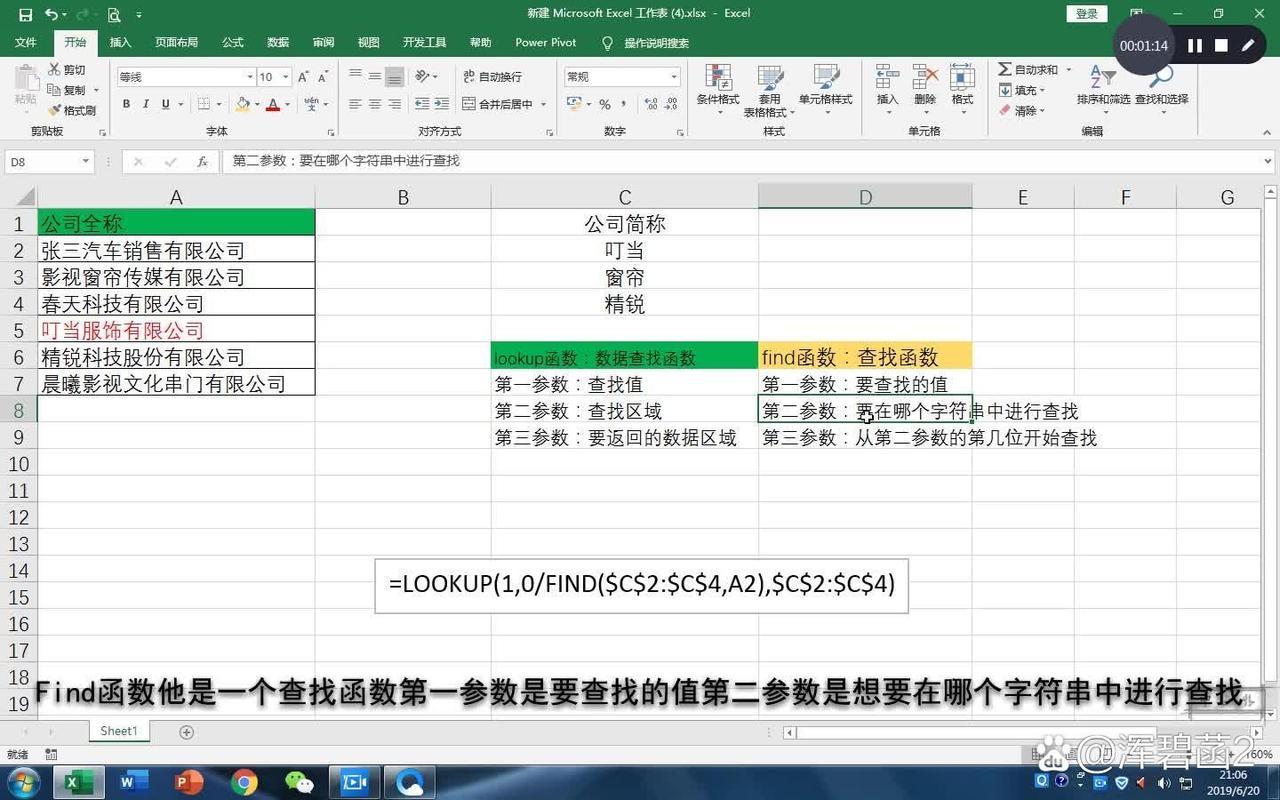
Task: Open Format as Table (套用表格格式)
Action: 769,90
